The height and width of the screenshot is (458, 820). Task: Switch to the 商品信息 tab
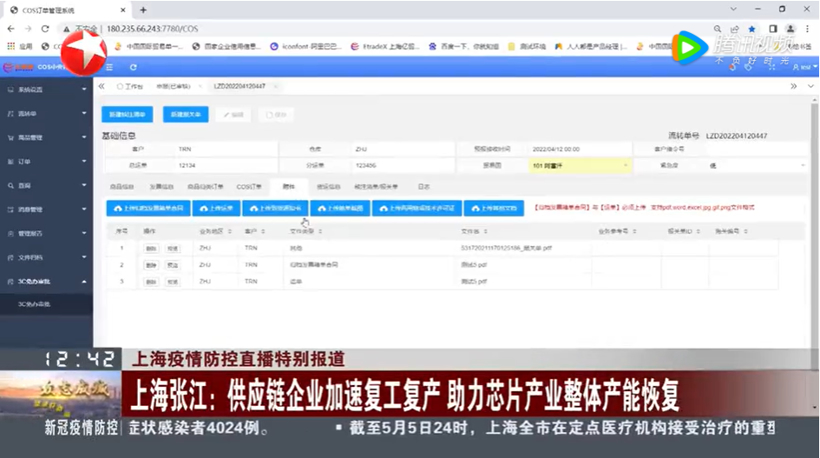click(121, 187)
